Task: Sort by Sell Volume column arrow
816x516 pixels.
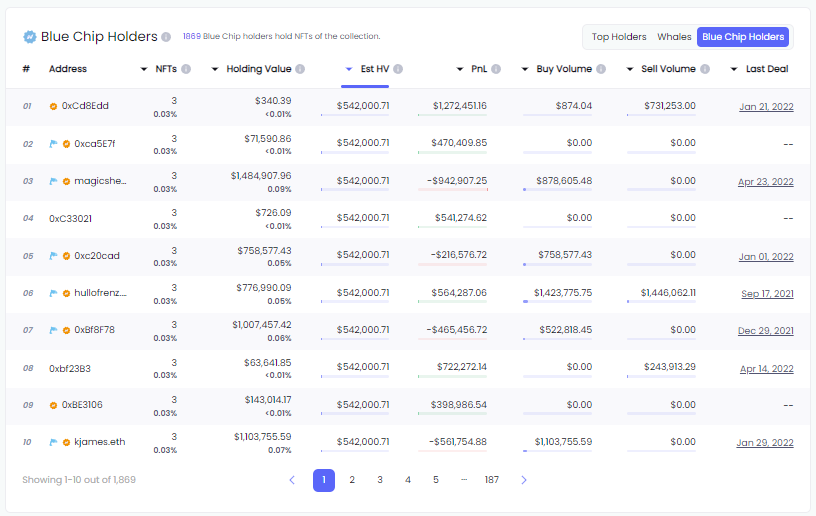Action: coord(629,69)
